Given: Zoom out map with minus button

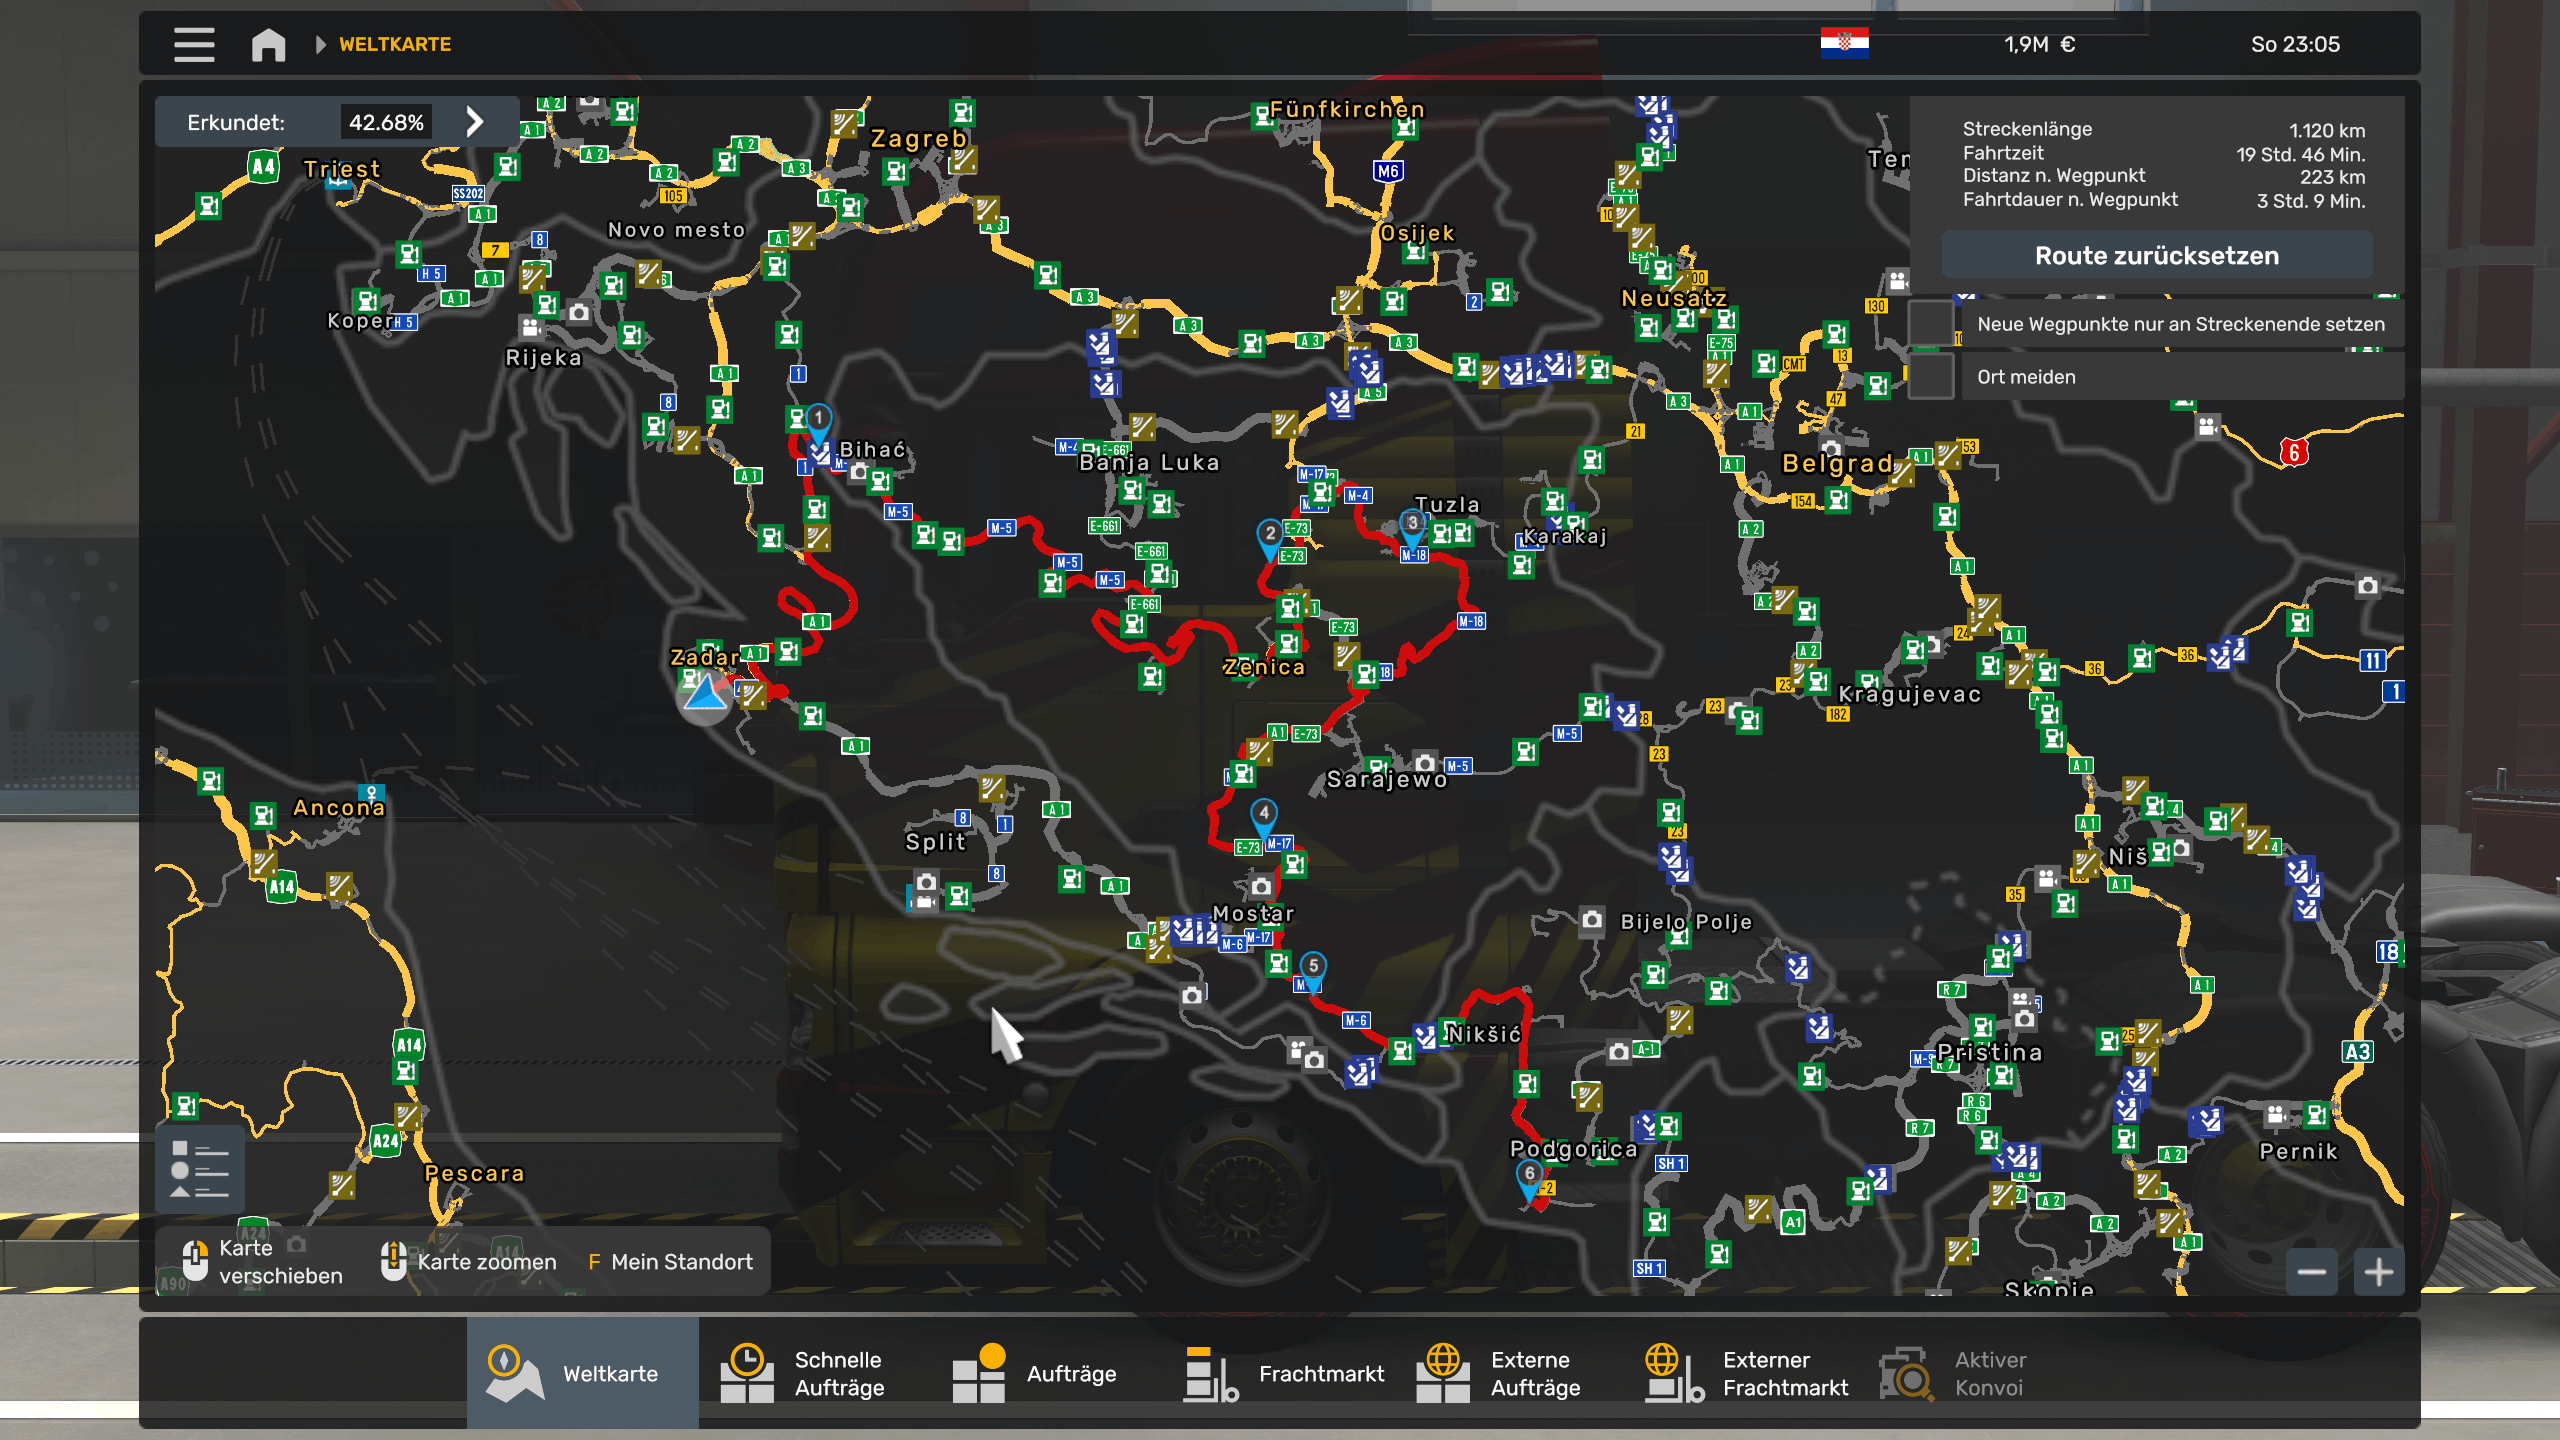Looking at the screenshot, I should pos(2311,1272).
